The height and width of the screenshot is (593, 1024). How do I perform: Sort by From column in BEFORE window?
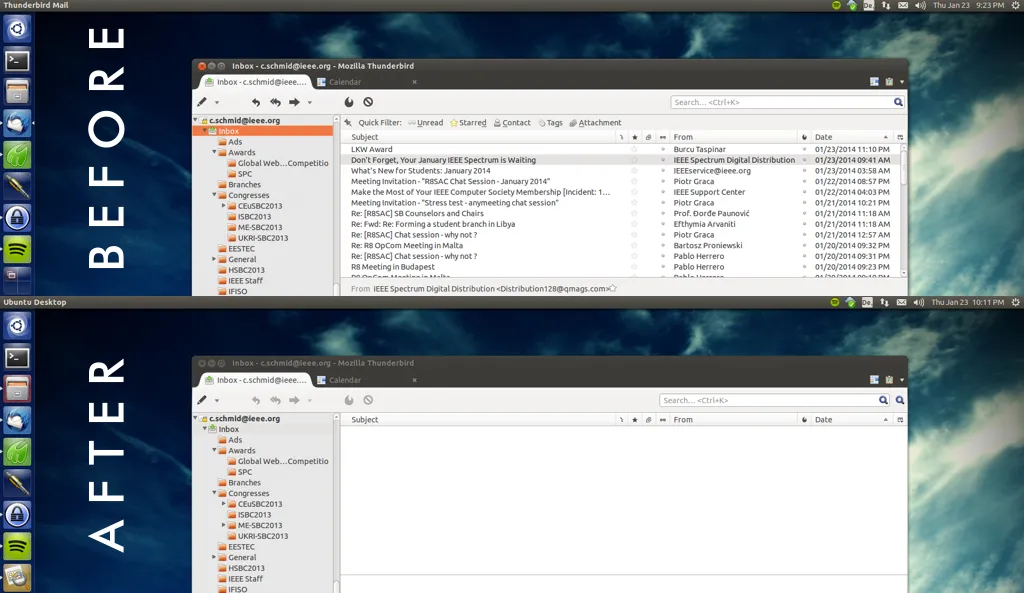pos(733,137)
